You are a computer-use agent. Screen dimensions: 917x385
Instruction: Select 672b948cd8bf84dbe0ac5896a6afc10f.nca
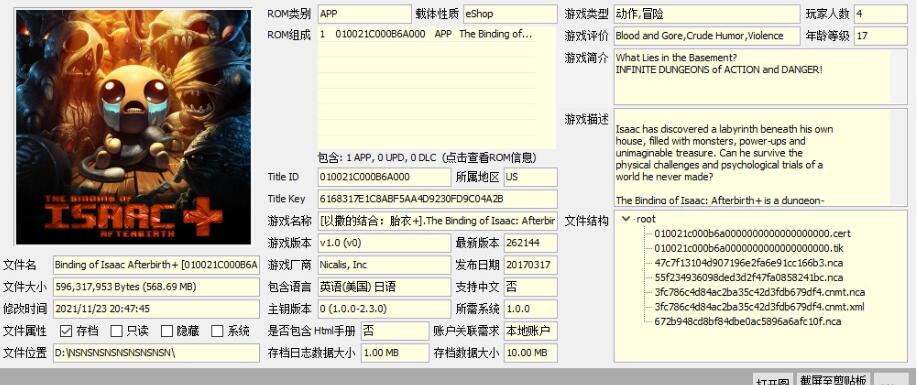click(747, 321)
